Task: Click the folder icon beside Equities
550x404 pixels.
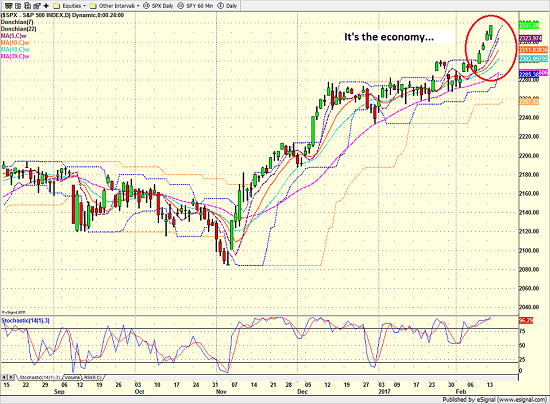Action: tap(56, 6)
